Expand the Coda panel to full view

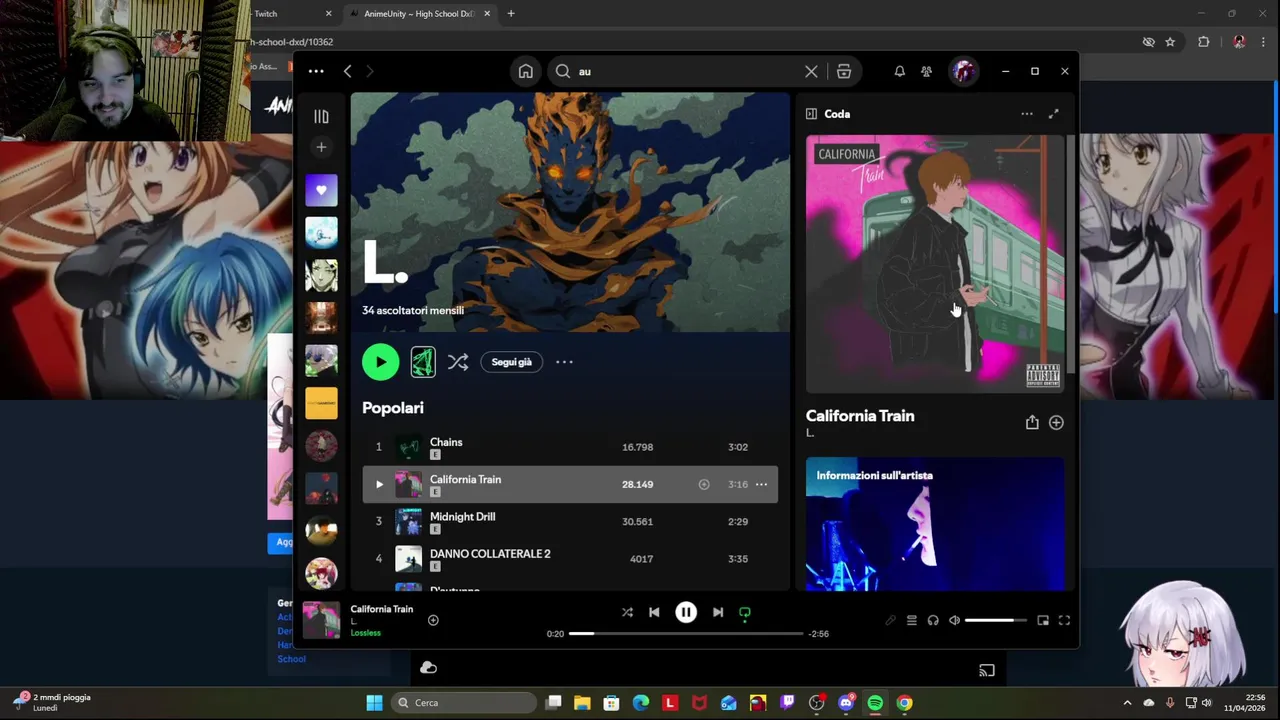[1054, 114]
